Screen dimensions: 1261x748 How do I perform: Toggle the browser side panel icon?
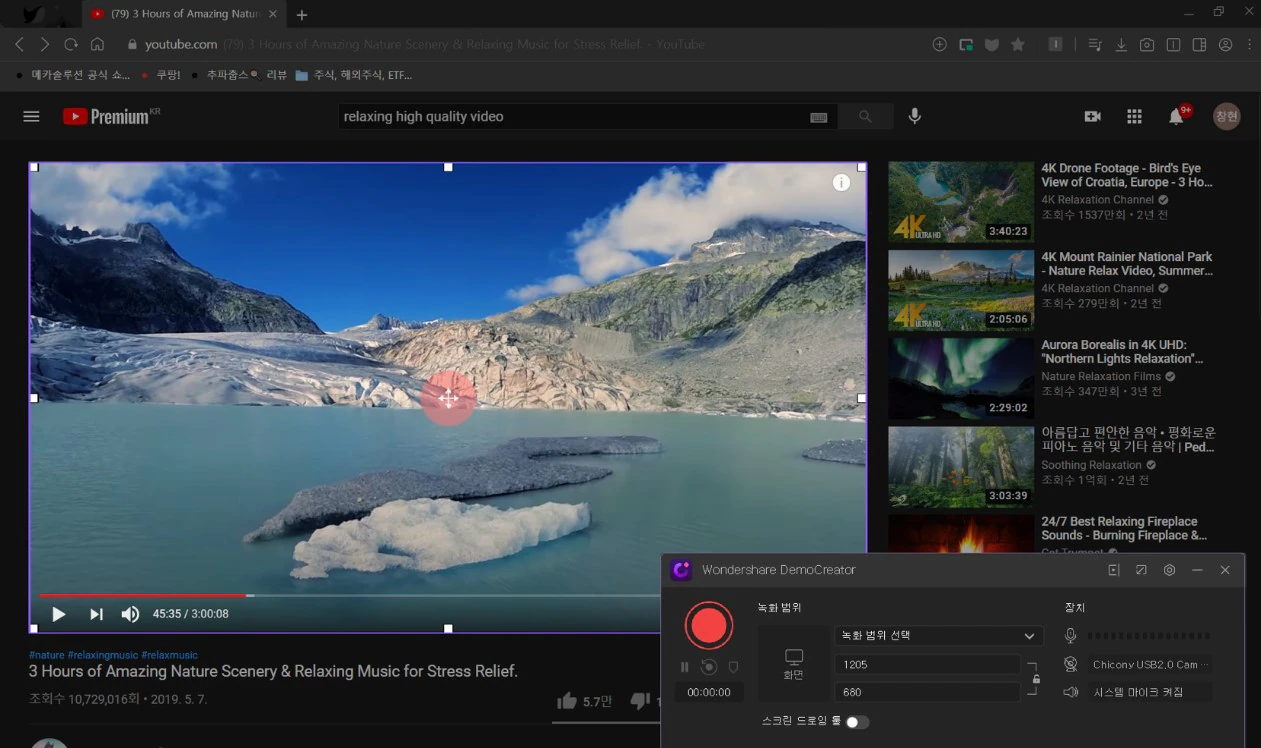1199,44
